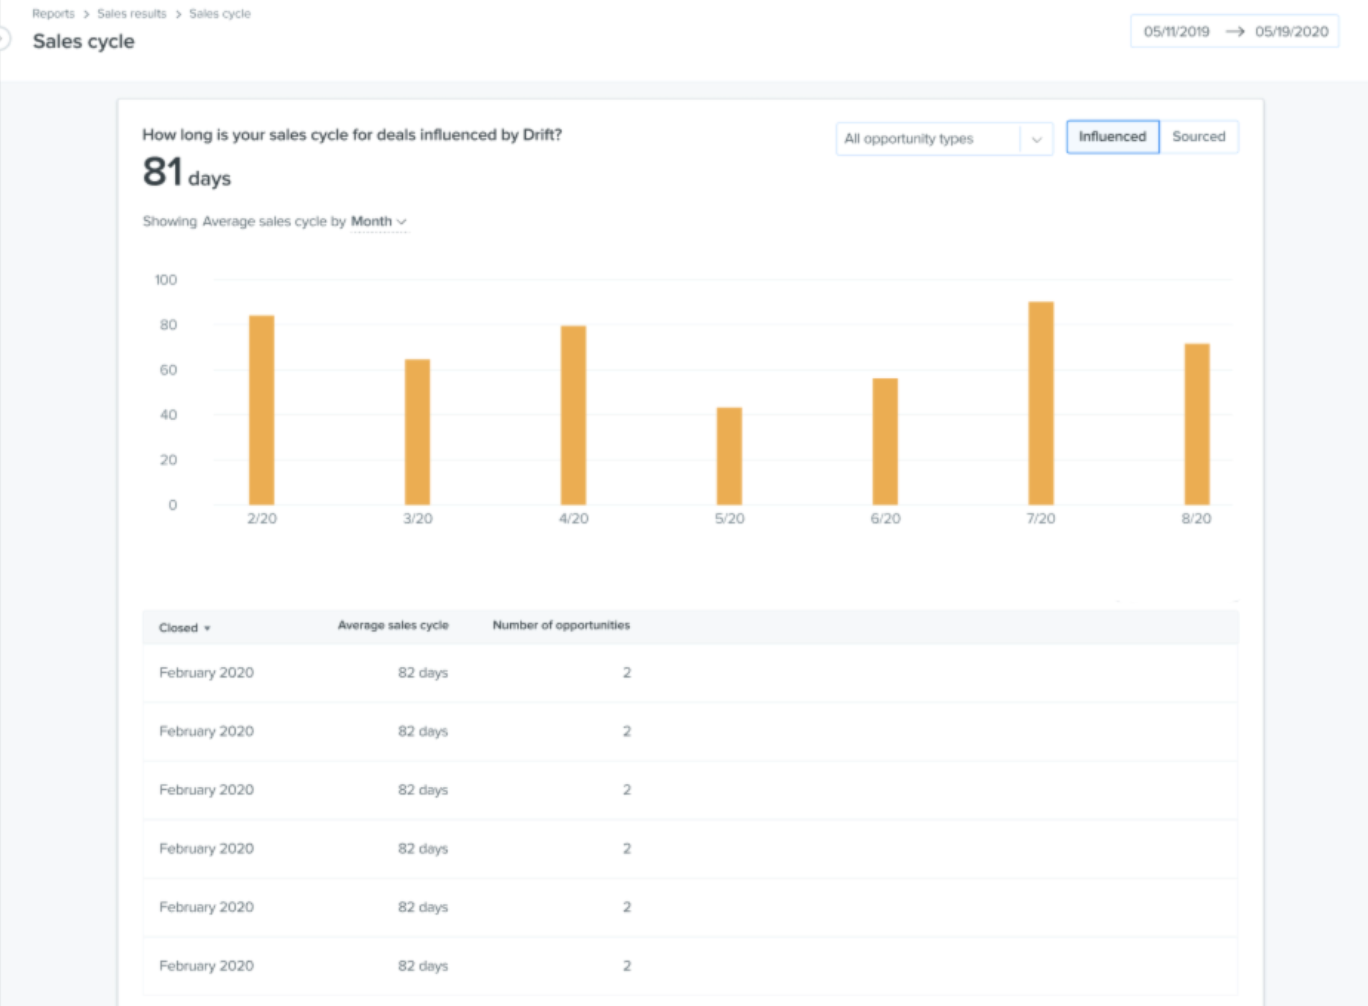Select the 4/20 chart bar
This screenshot has width=1368, height=1006.
click(573, 415)
